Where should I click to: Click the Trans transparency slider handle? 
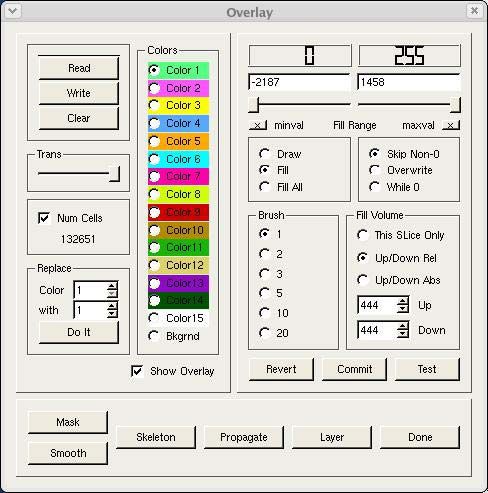coord(114,174)
